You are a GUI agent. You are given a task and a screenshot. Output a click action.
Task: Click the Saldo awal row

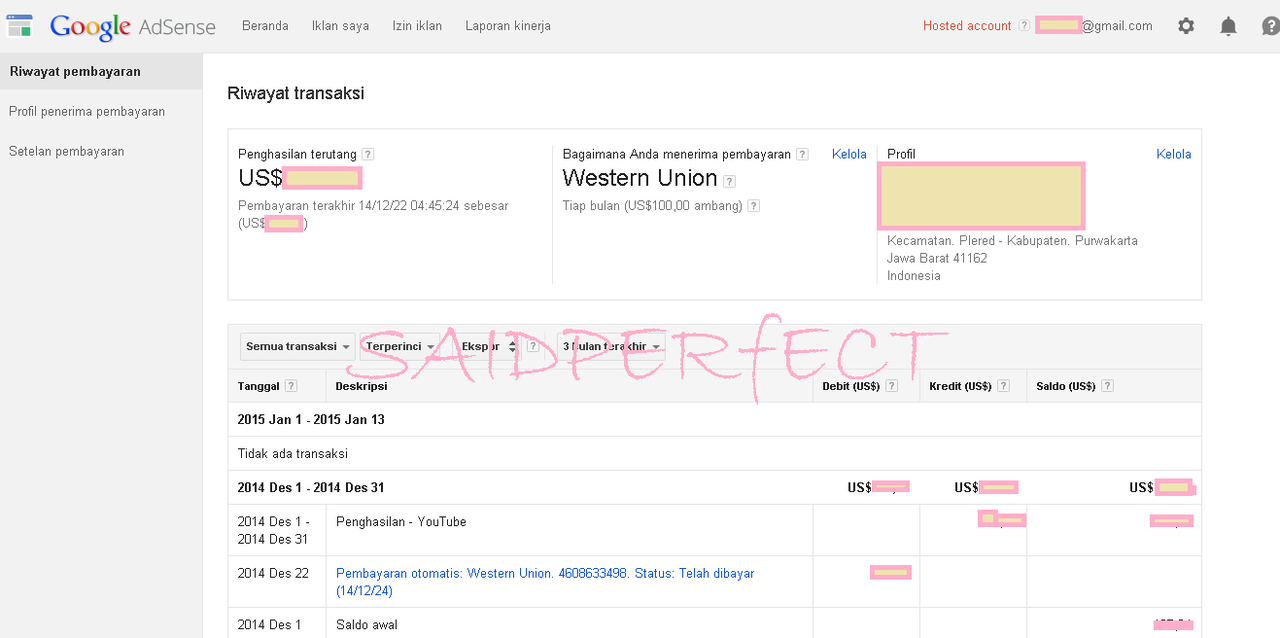[715, 624]
